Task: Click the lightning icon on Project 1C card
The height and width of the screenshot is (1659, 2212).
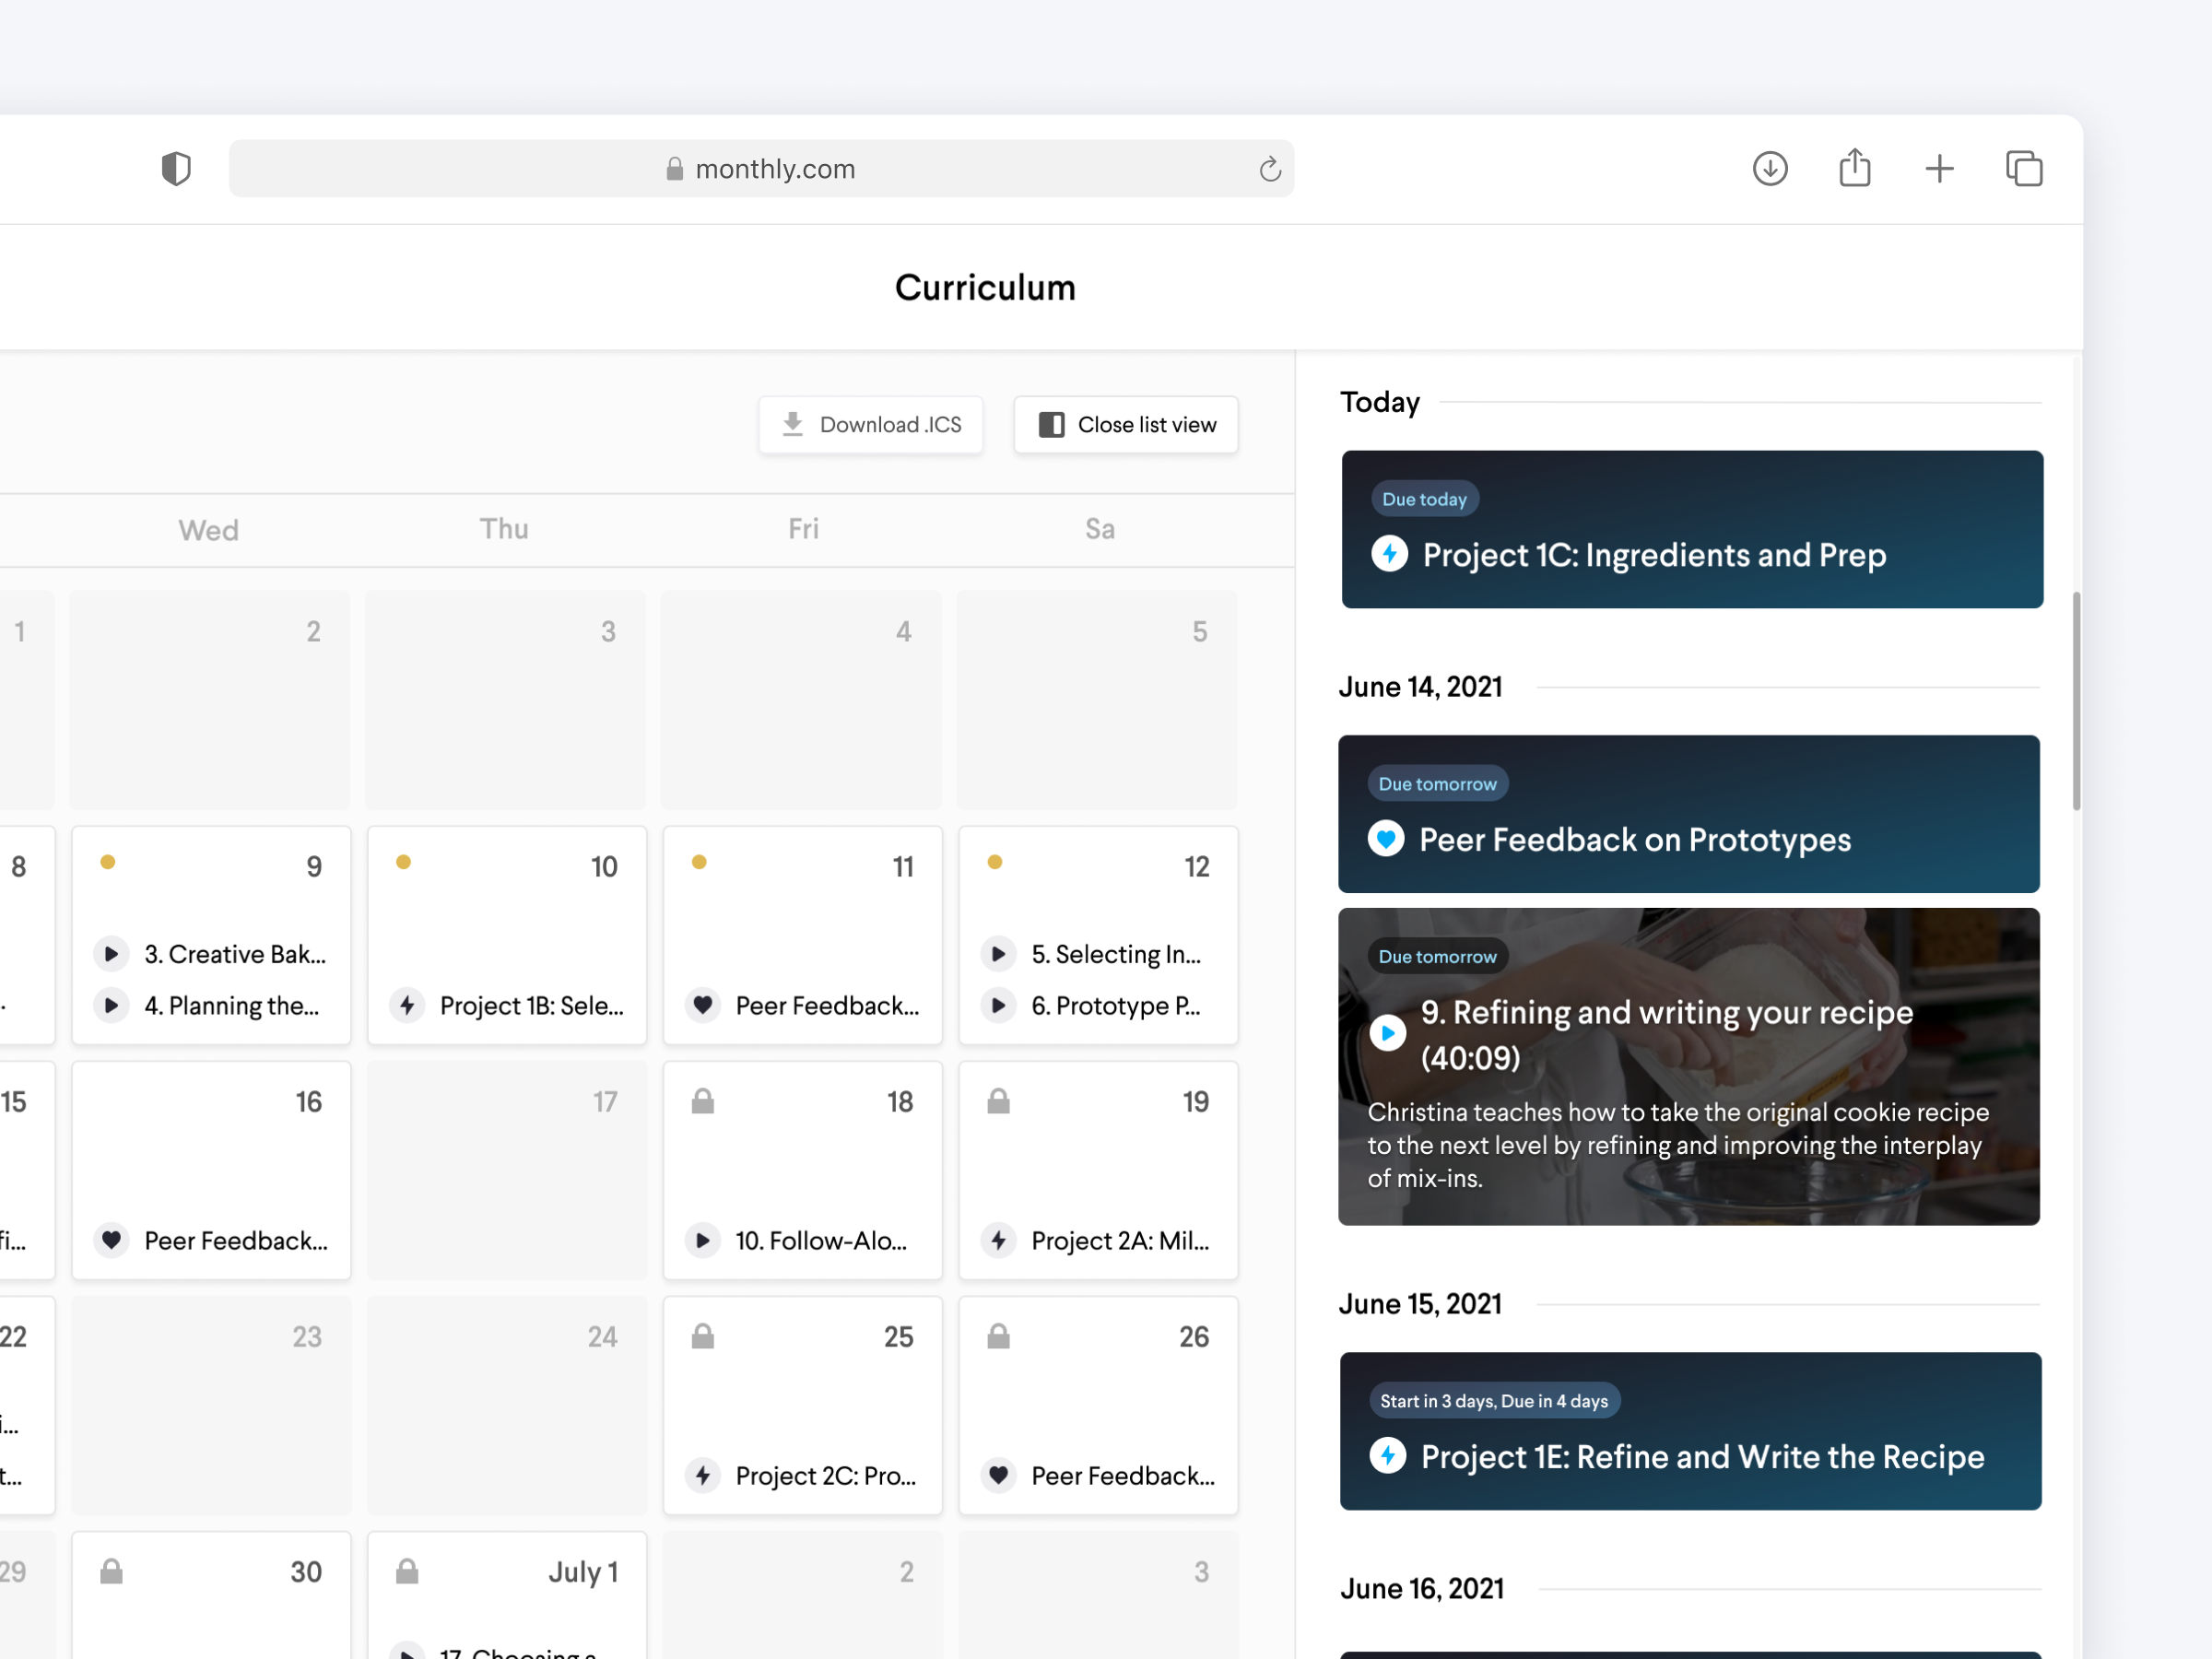Action: (x=1389, y=554)
